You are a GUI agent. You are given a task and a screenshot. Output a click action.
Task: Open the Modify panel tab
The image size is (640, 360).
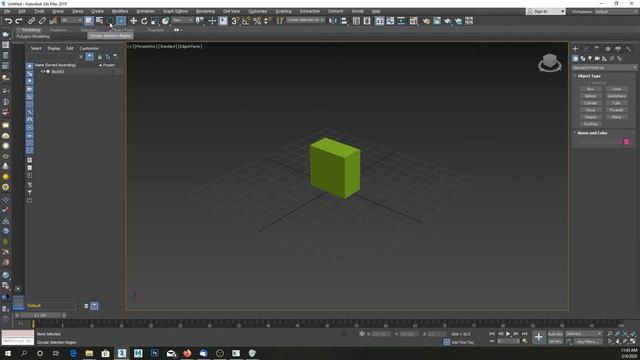tap(586, 49)
